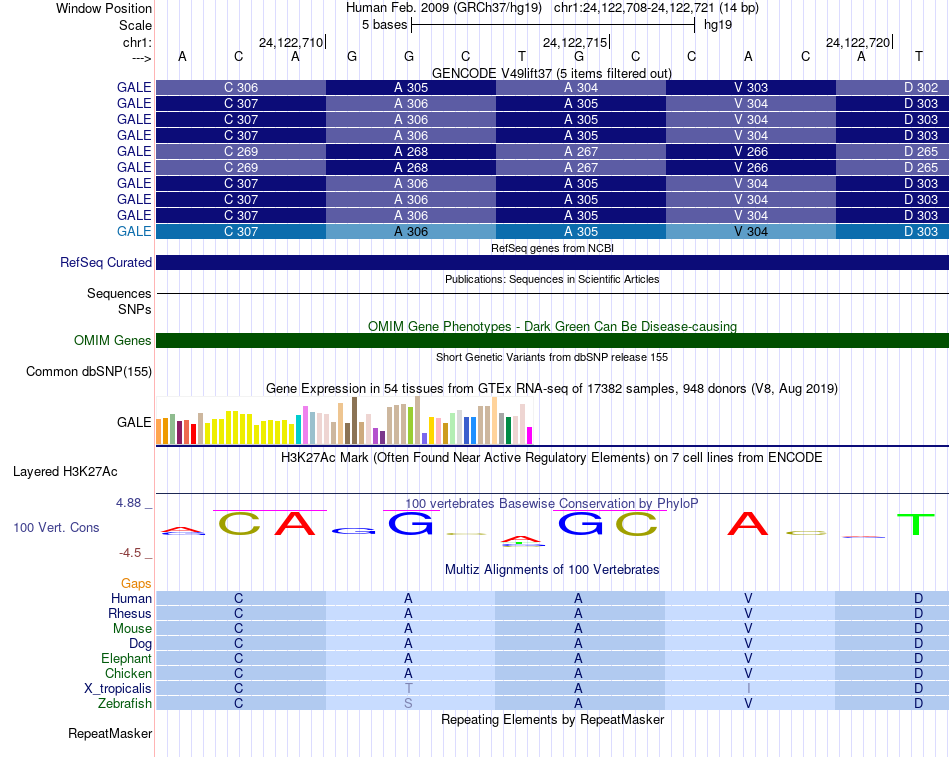Click the orange Gaps label

(136, 584)
